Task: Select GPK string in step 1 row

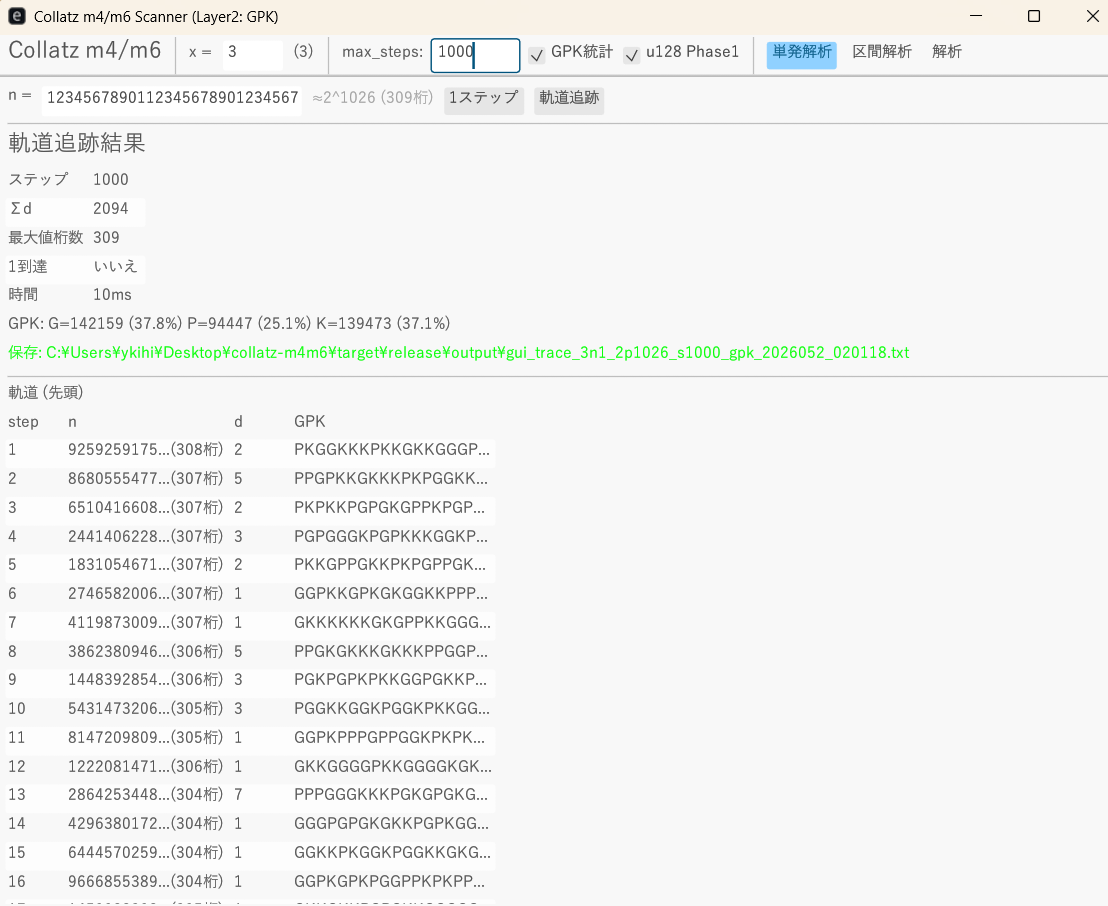Action: pos(391,450)
